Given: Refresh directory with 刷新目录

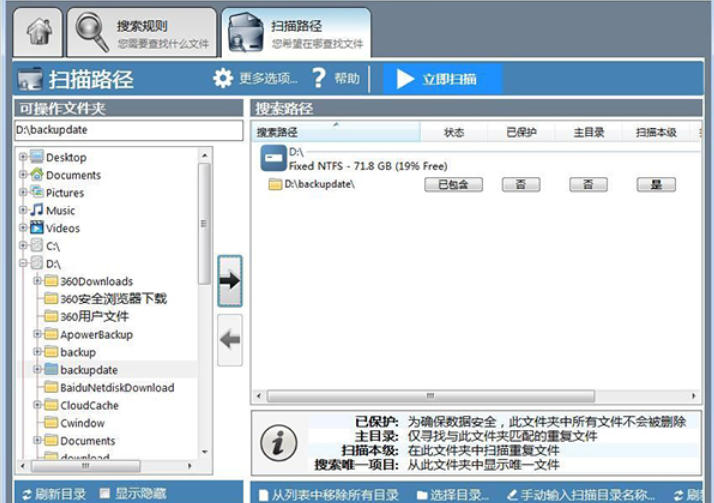Looking at the screenshot, I should click(54, 494).
